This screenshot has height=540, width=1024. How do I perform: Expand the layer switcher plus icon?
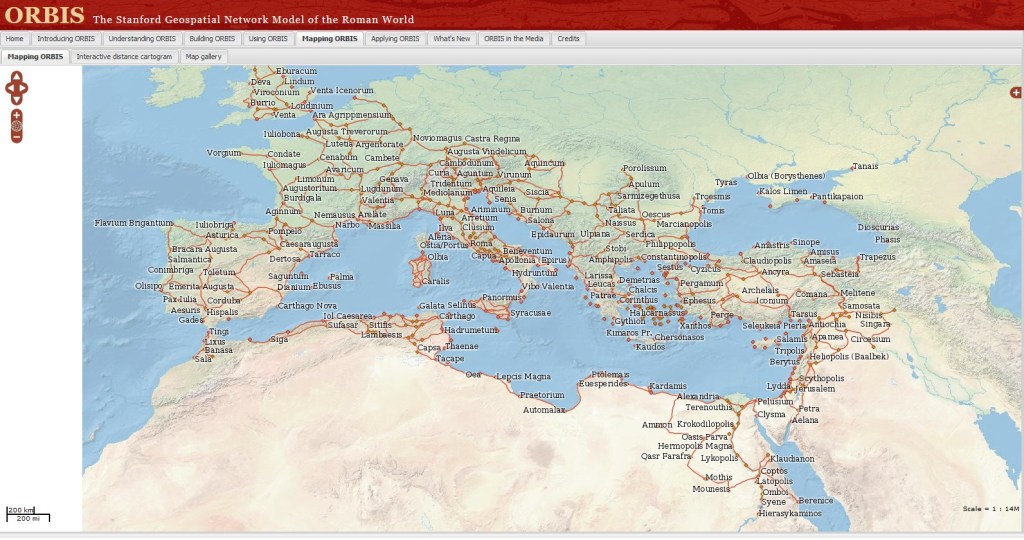click(1016, 93)
